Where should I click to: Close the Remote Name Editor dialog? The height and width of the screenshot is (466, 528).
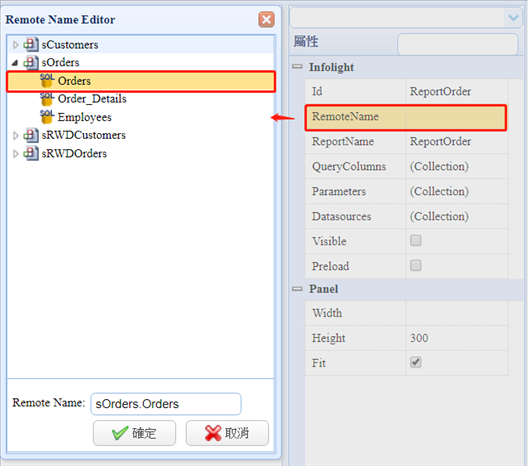click(266, 20)
